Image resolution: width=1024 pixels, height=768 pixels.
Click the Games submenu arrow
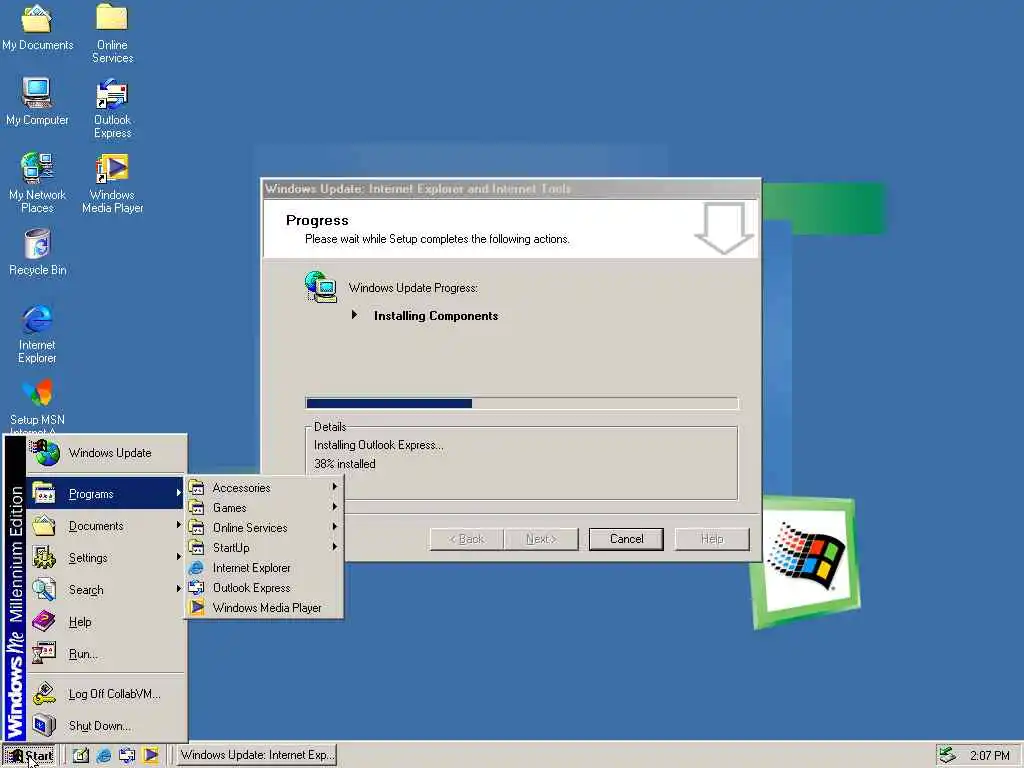coord(334,507)
